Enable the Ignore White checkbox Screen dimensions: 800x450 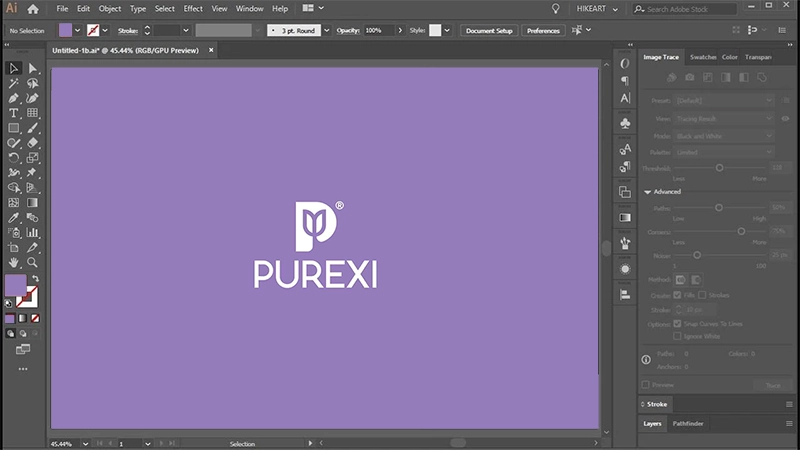point(677,336)
